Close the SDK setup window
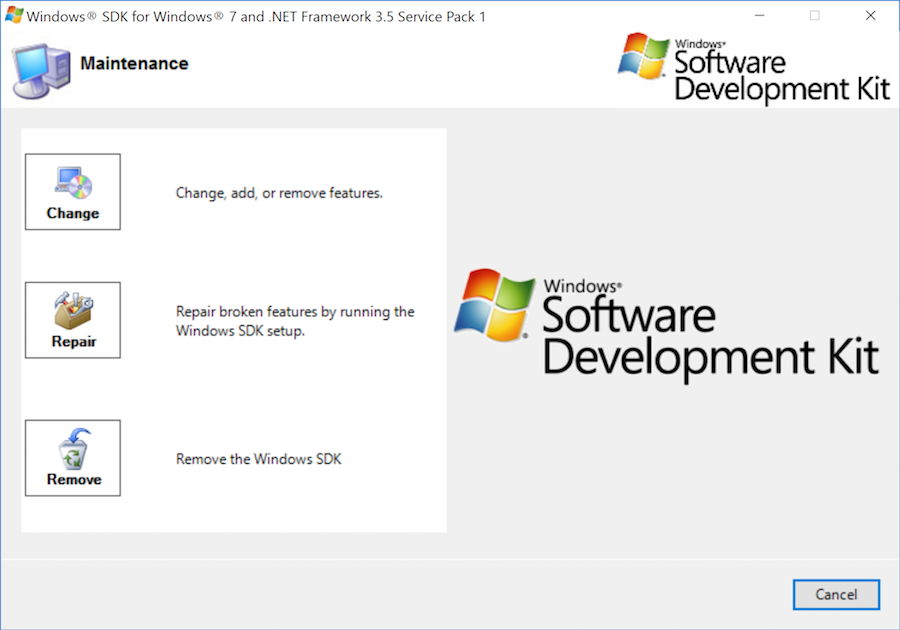Screen dimensions: 900x630 point(870,15)
